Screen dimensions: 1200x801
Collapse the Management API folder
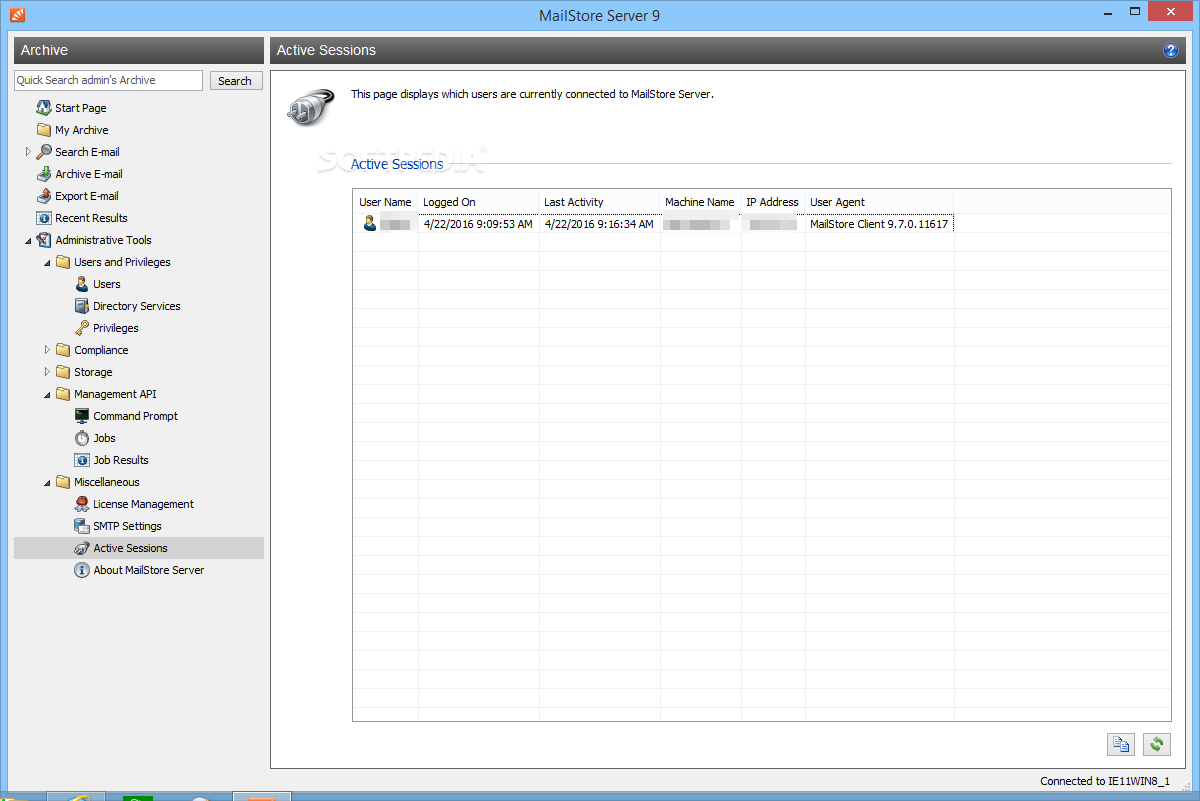47,394
